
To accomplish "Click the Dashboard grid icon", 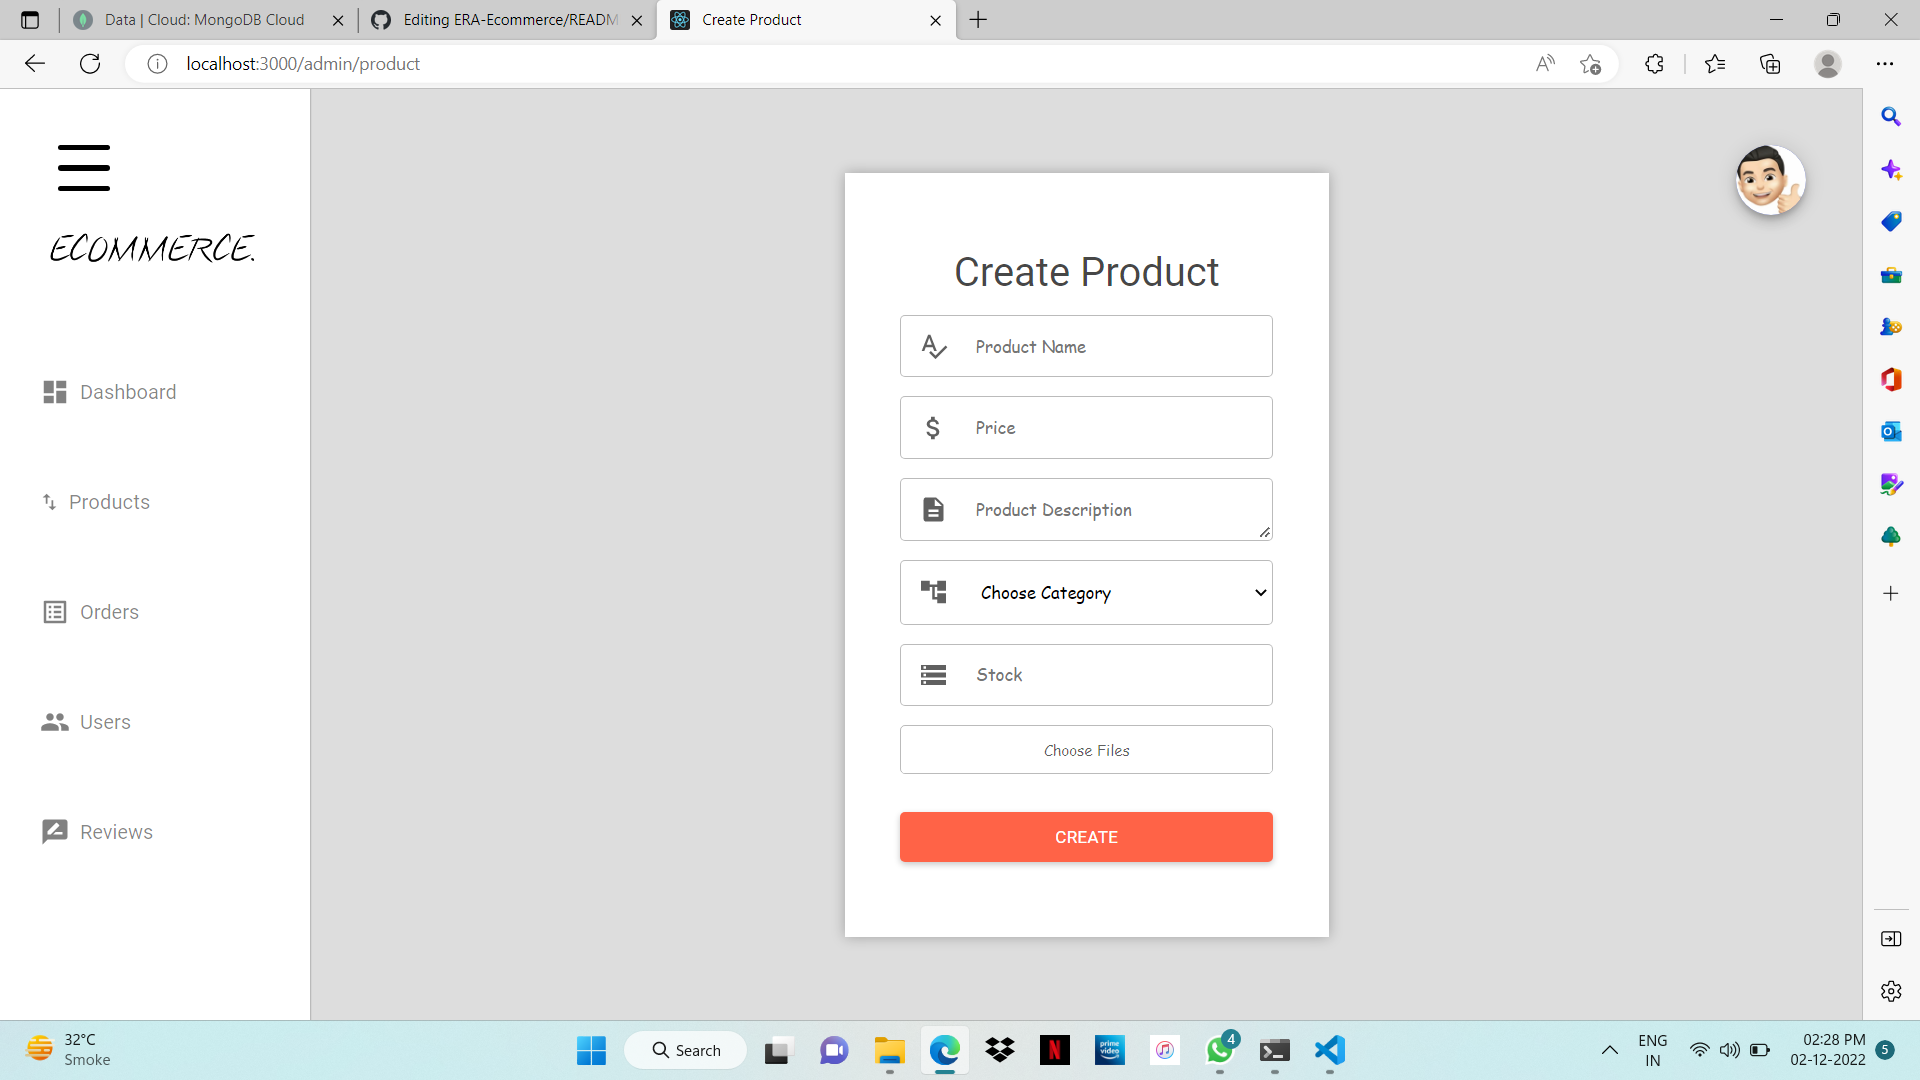I will point(54,391).
